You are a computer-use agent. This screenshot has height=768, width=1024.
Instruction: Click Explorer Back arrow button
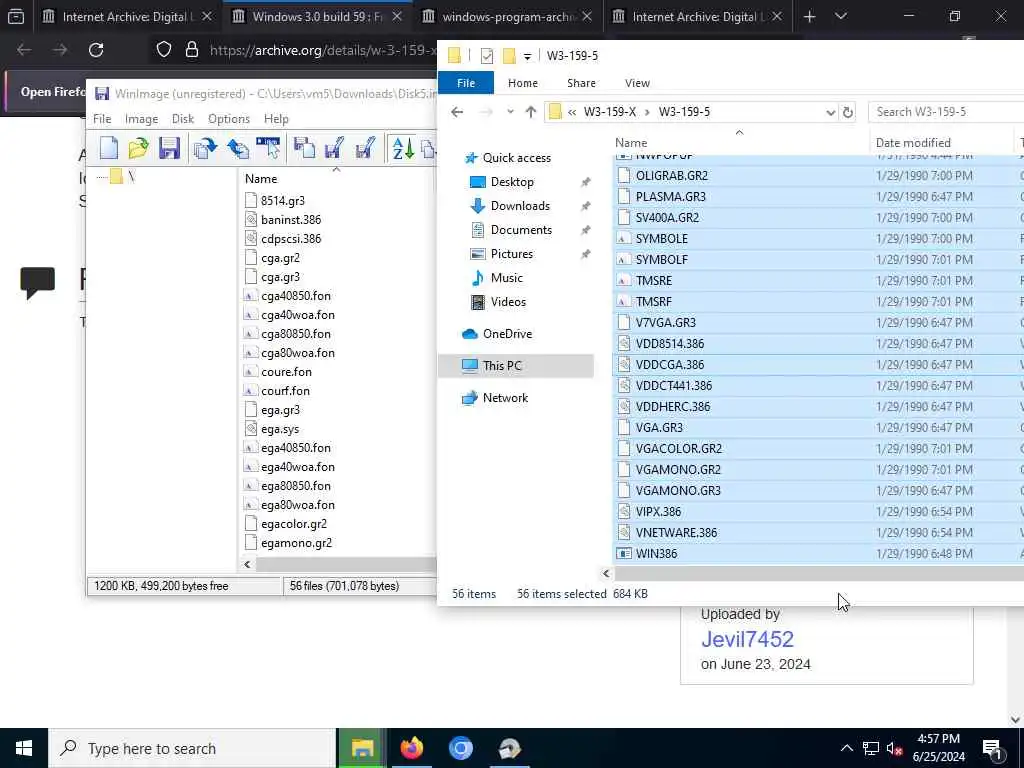pos(457,112)
